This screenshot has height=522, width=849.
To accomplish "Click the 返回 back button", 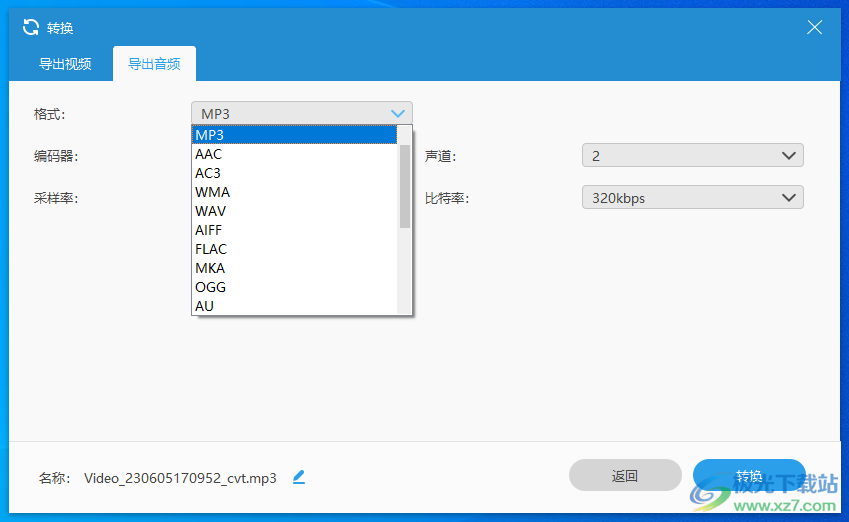I will tap(625, 475).
